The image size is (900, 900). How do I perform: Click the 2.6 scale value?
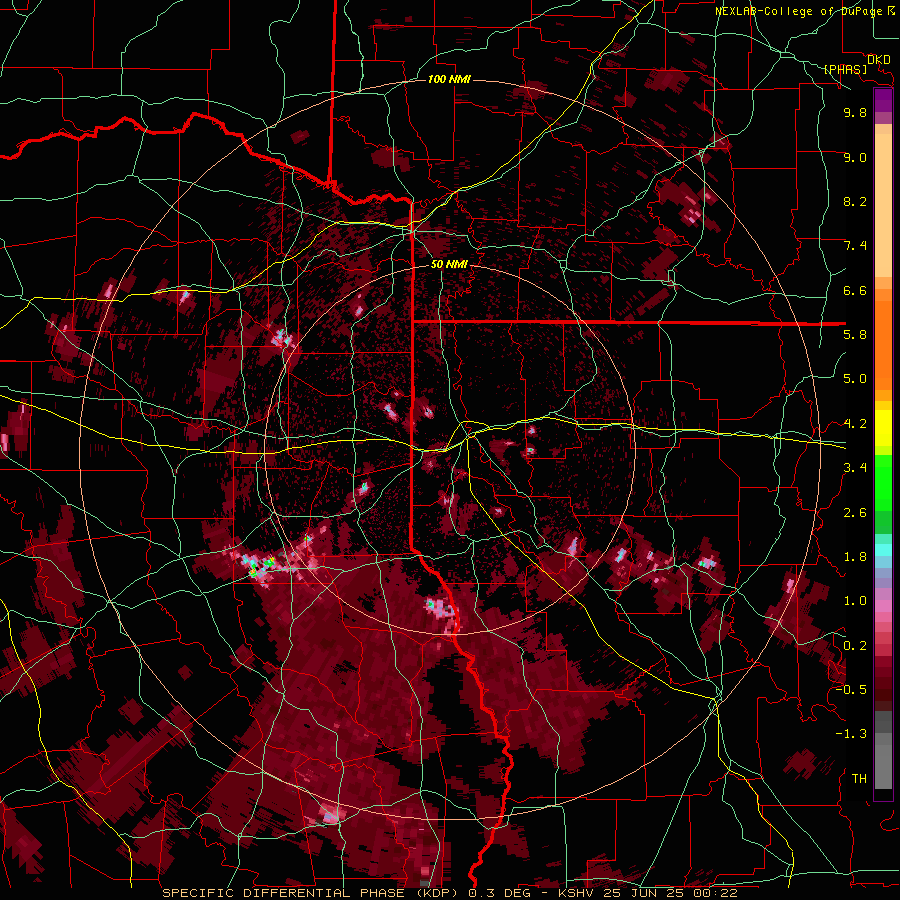pyautogui.click(x=855, y=513)
